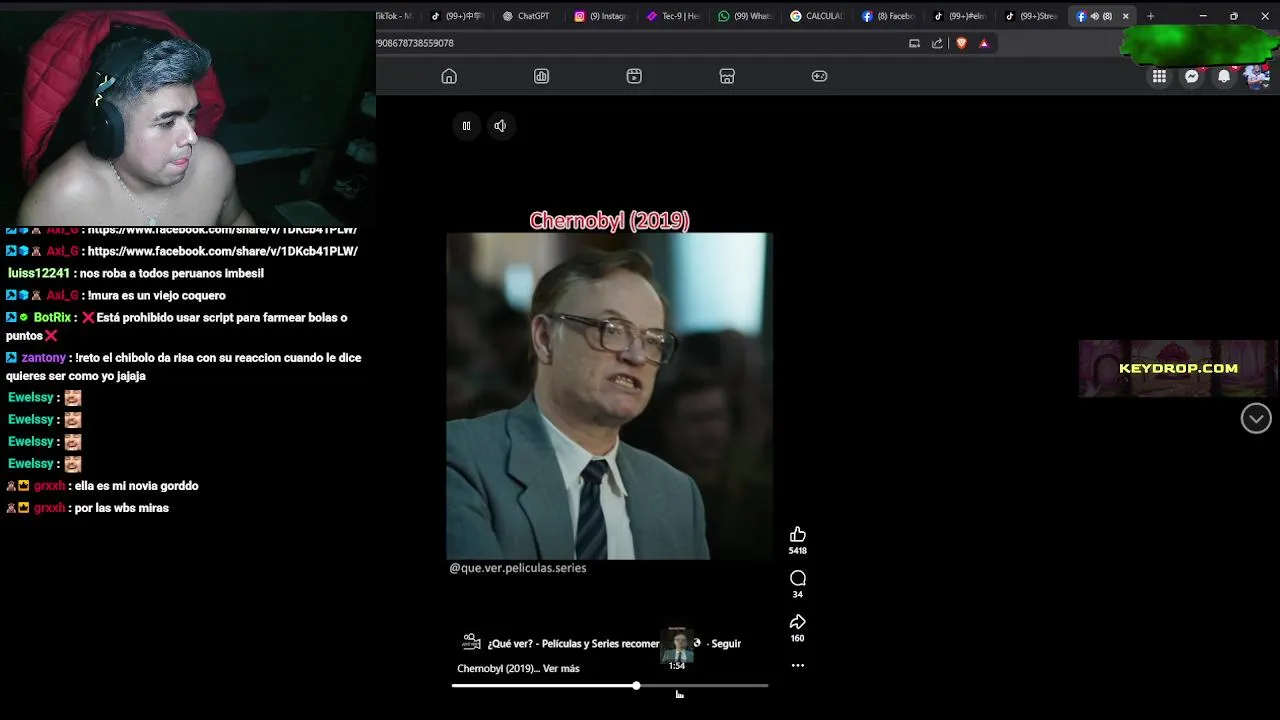Open a new browser tab

(x=1150, y=16)
